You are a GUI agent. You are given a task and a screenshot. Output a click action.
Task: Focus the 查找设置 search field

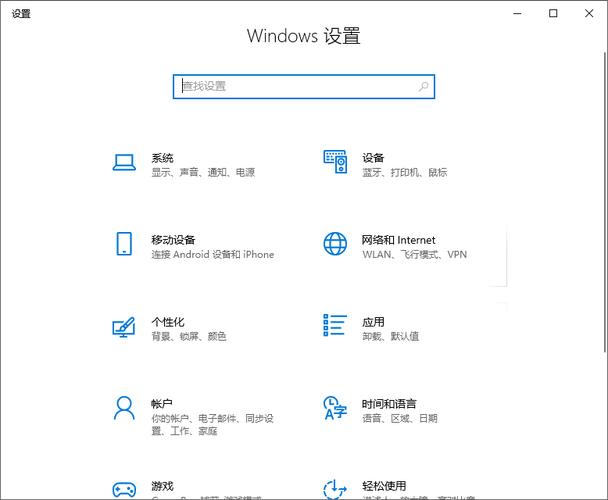295,87
